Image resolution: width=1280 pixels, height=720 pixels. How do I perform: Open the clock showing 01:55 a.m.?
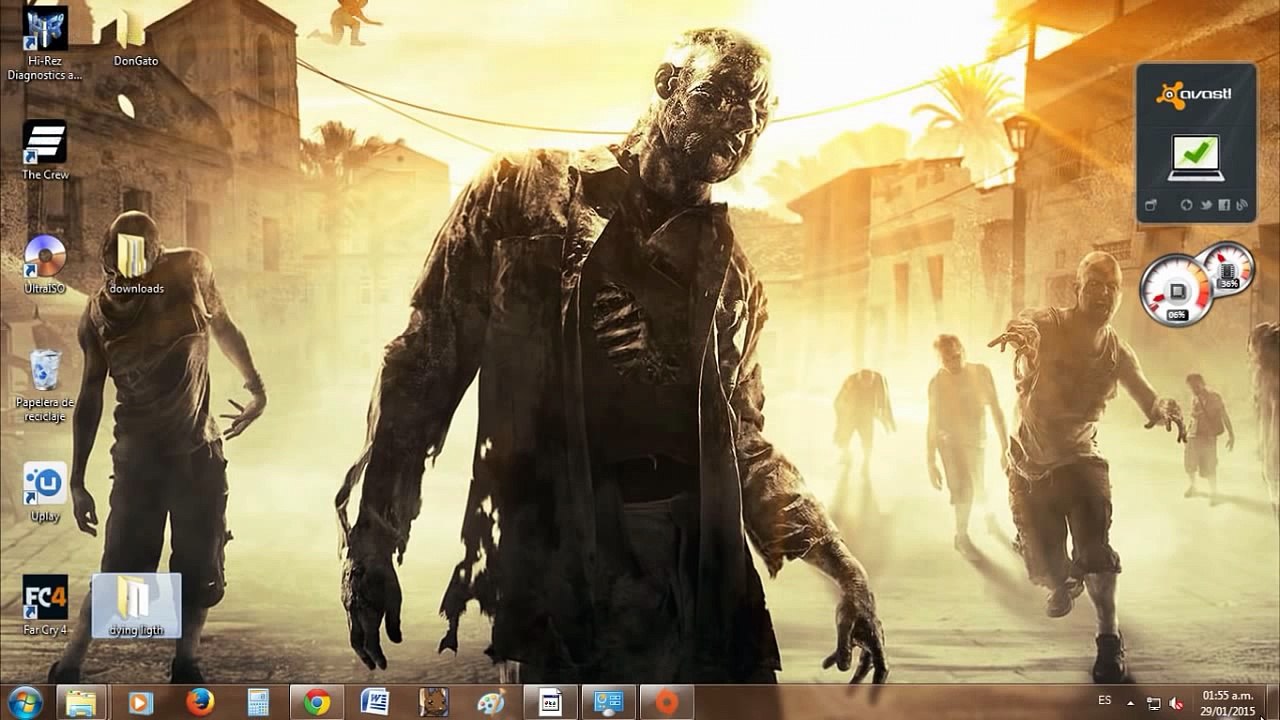click(x=1228, y=703)
